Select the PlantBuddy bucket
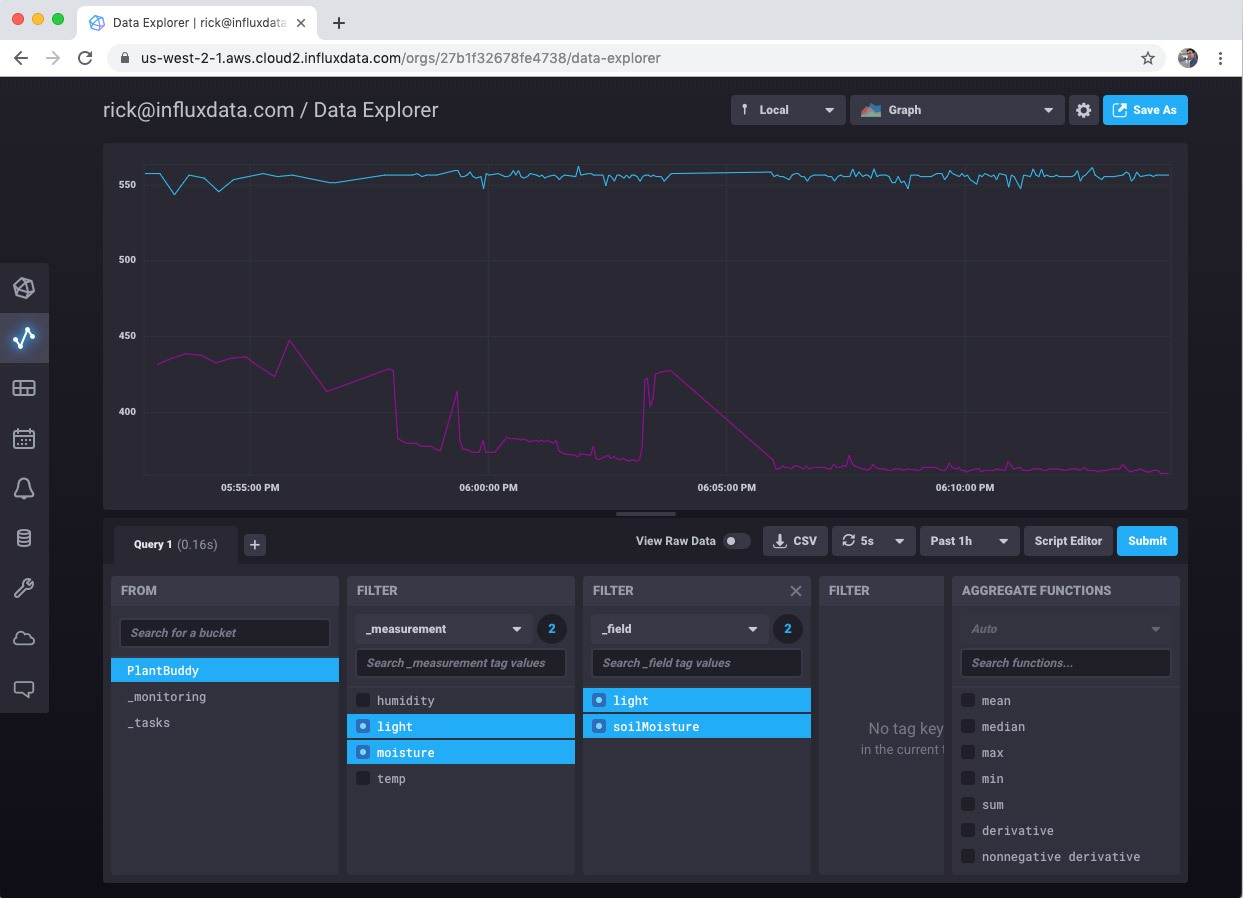 click(224, 670)
